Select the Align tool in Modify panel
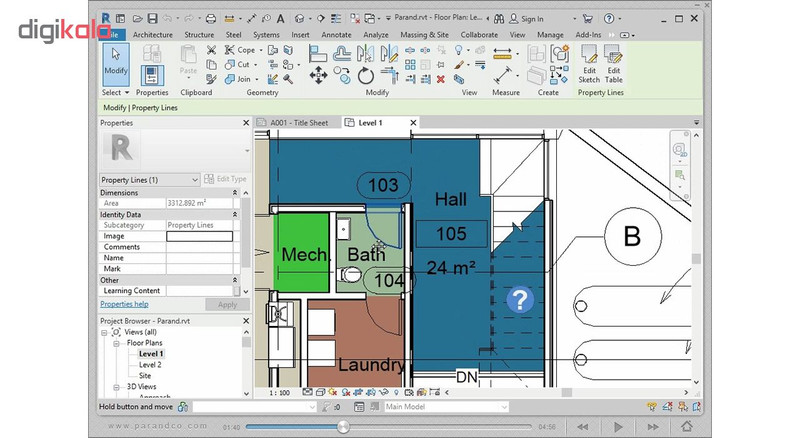Viewport: 800px width, 438px height. [x=318, y=54]
